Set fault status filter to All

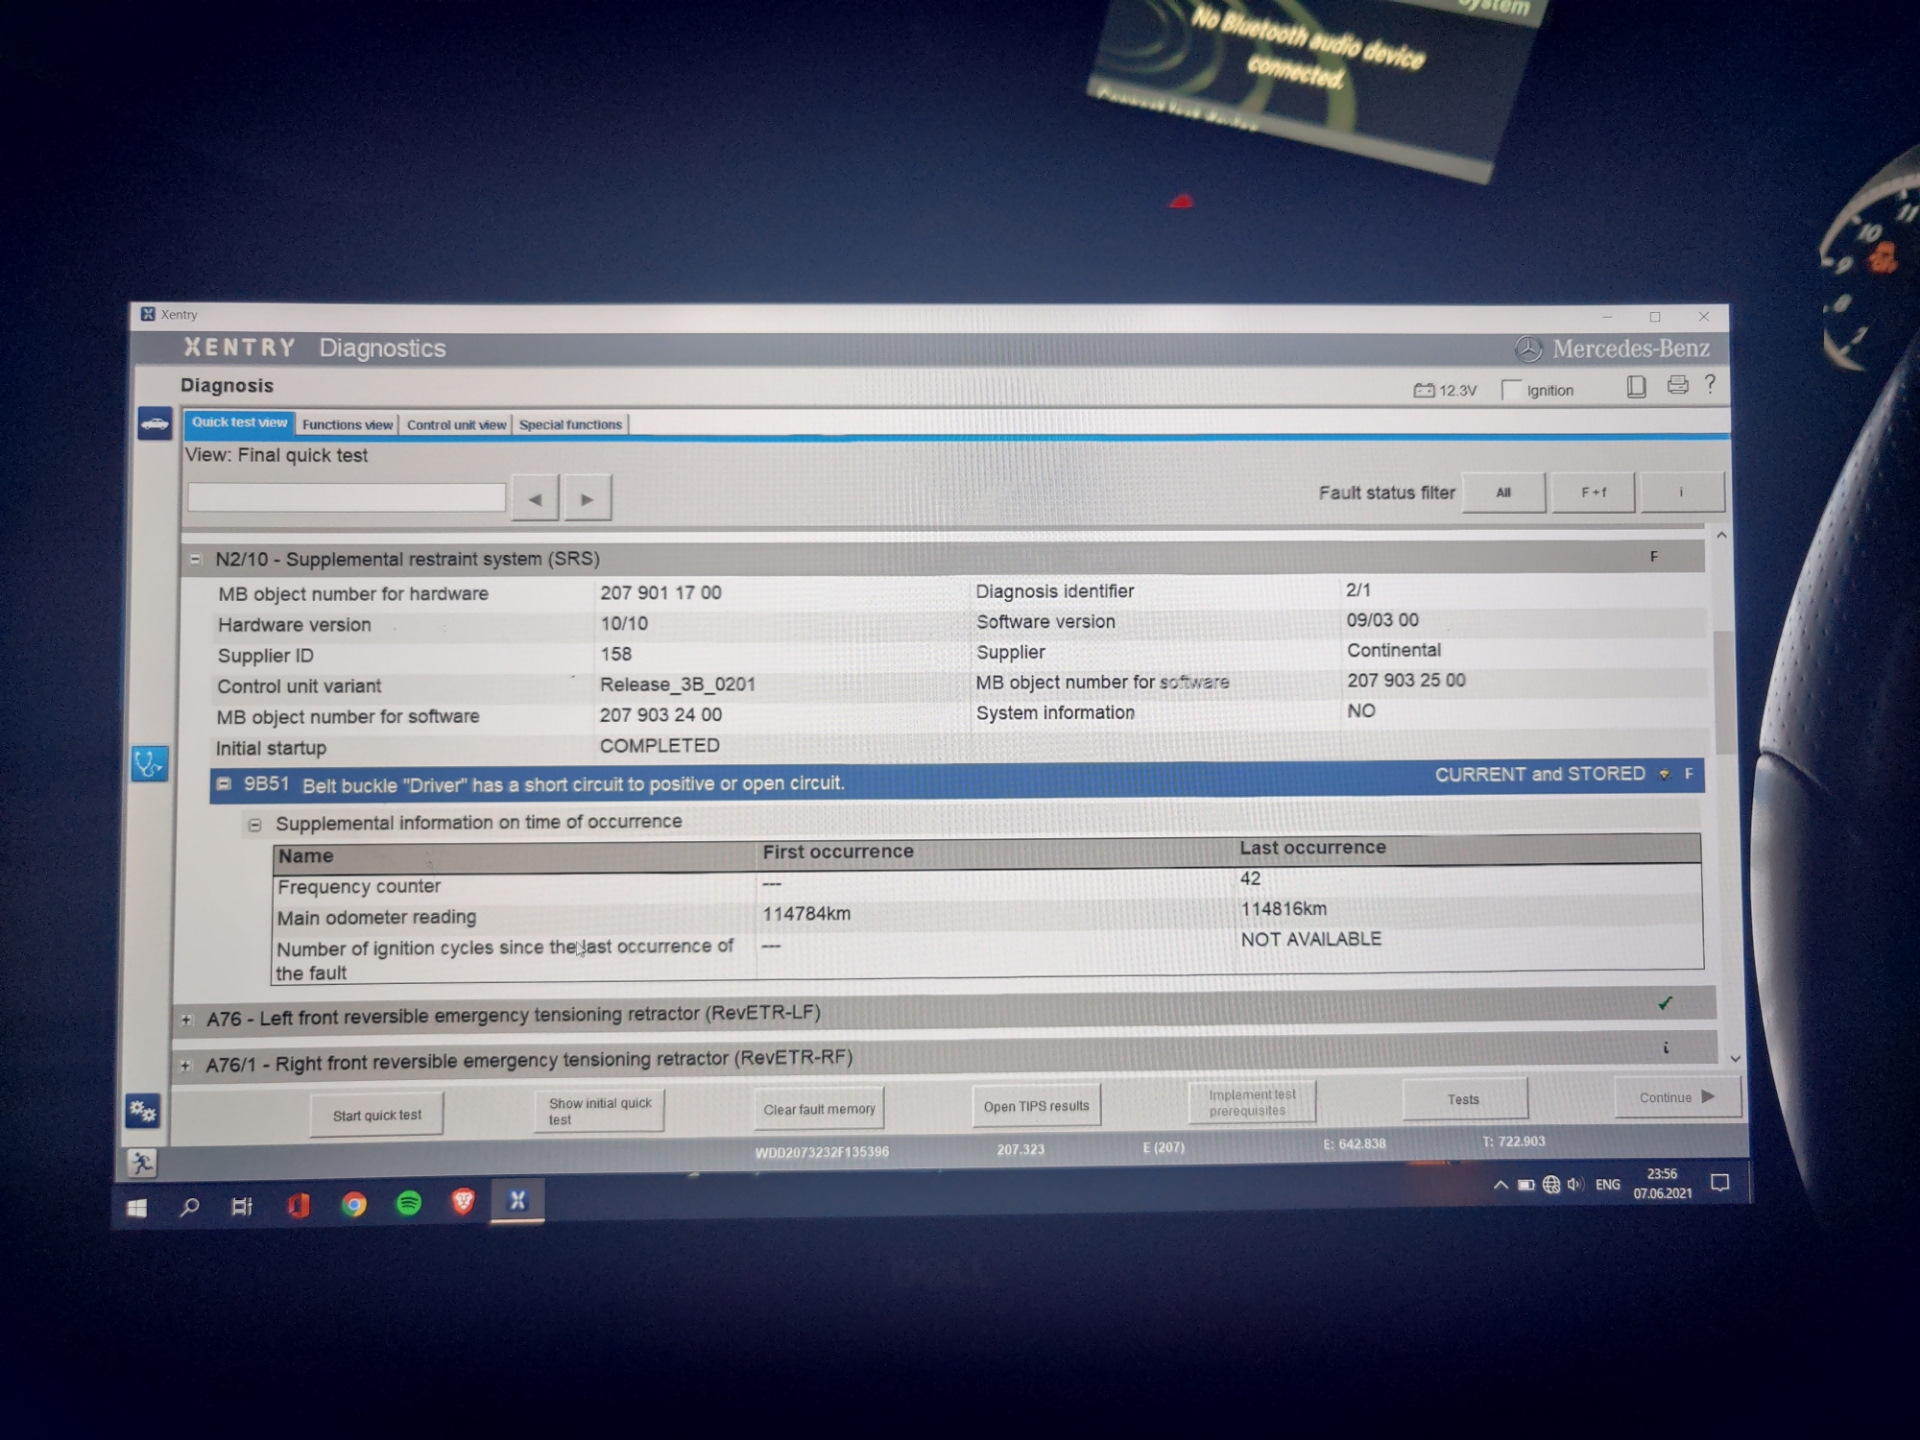coord(1503,492)
